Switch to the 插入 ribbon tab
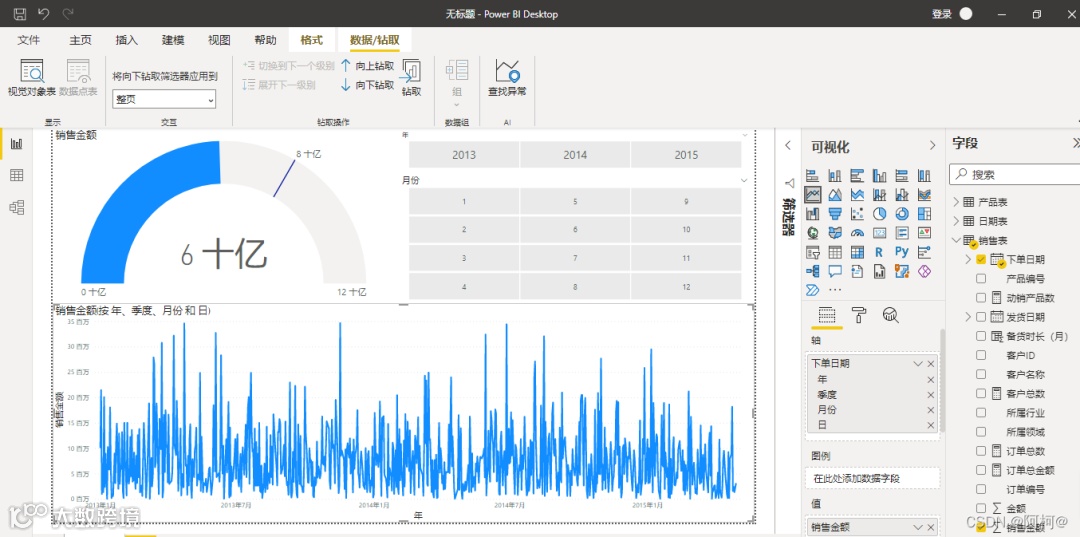Image resolution: width=1080 pixels, height=537 pixels. tap(127, 40)
